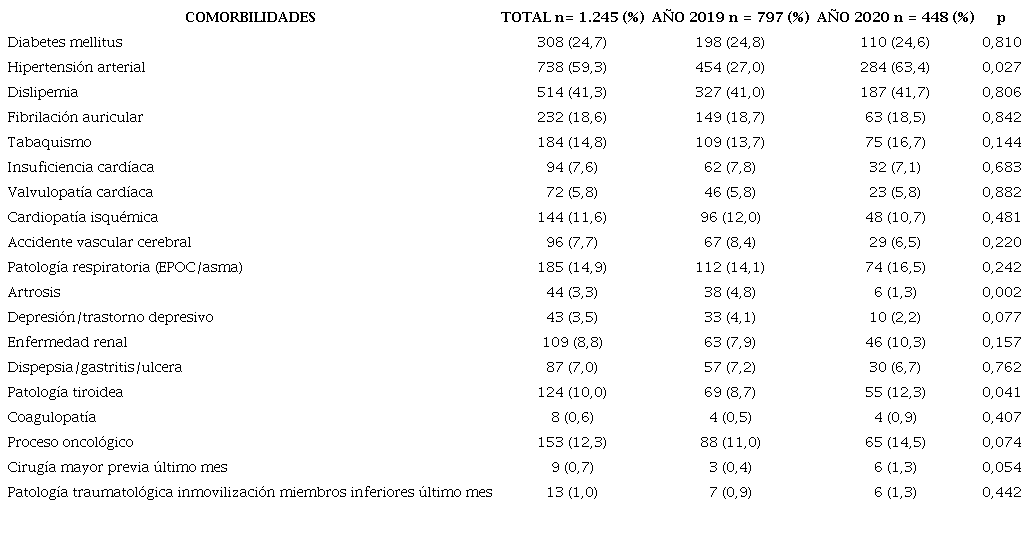
Task: Click the COMORBILIDADES column header
Action: [250, 17]
